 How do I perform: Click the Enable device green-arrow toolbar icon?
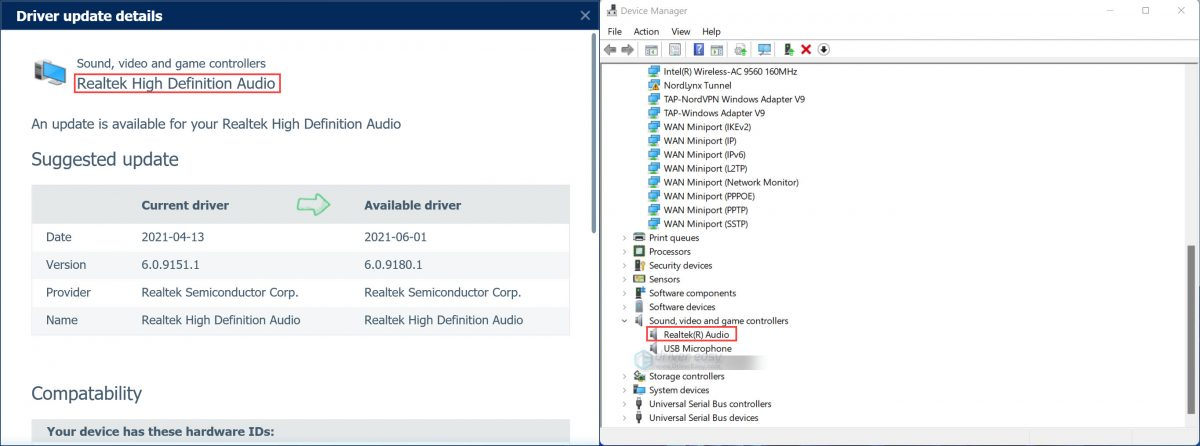point(789,49)
